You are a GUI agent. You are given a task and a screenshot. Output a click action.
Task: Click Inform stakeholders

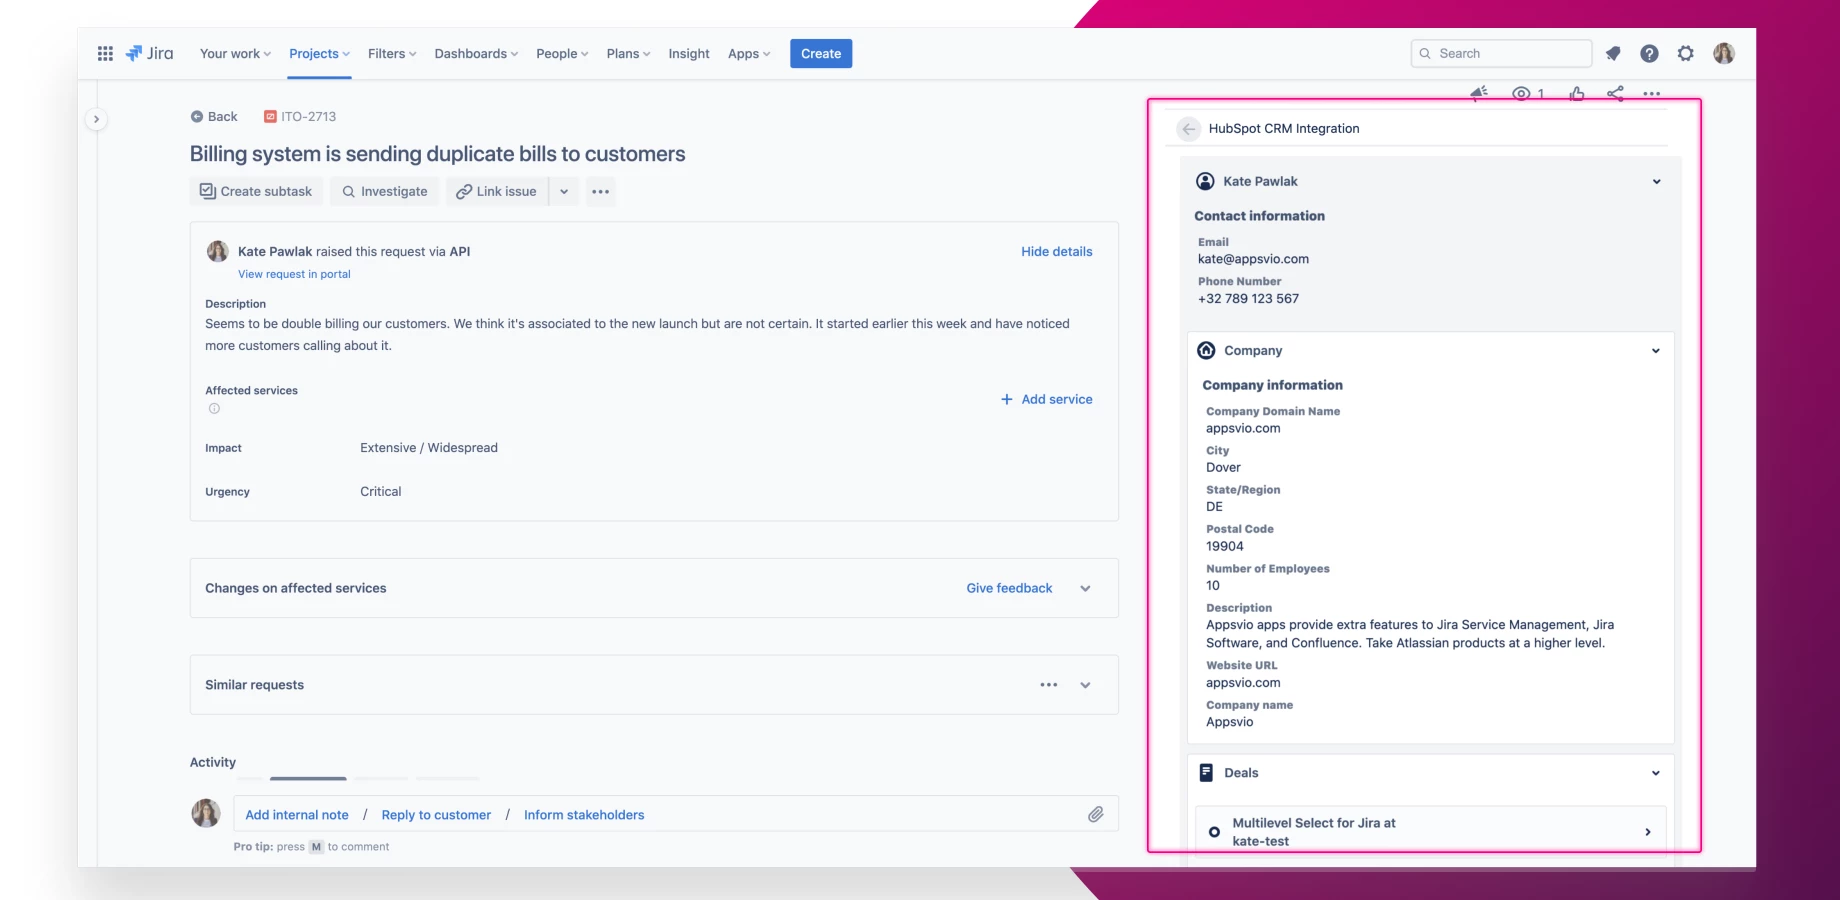(x=584, y=815)
